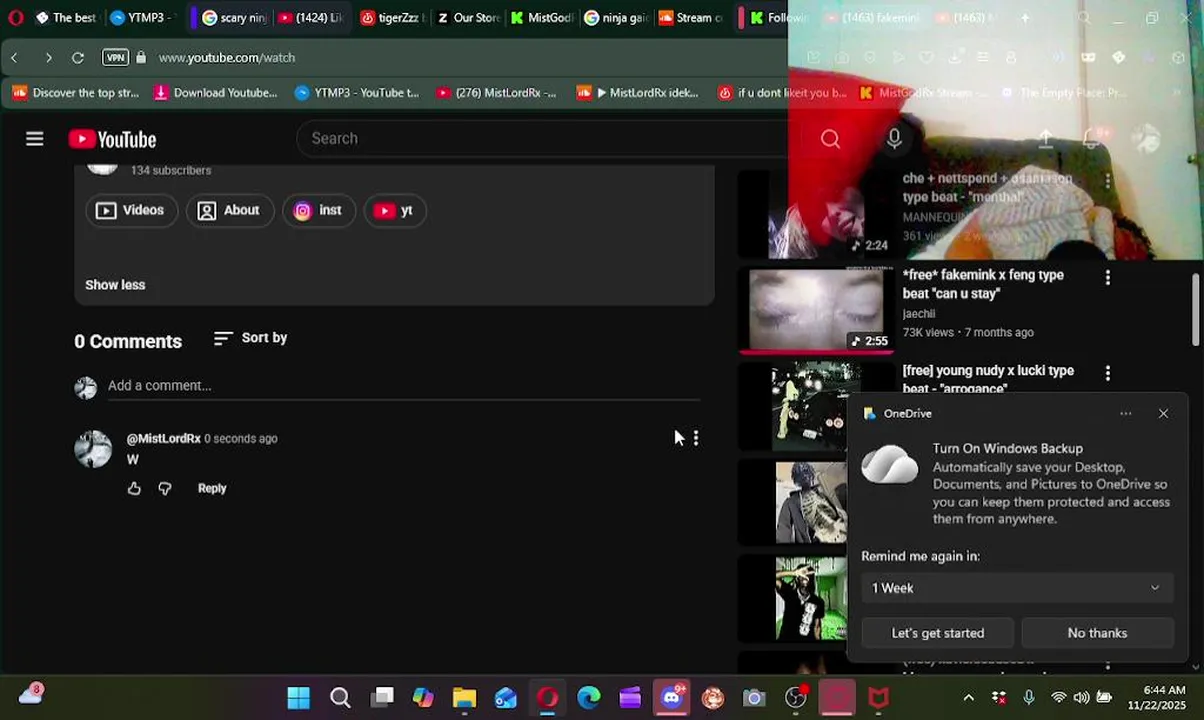Open Windows Start menu
The image size is (1204, 720).
click(298, 698)
